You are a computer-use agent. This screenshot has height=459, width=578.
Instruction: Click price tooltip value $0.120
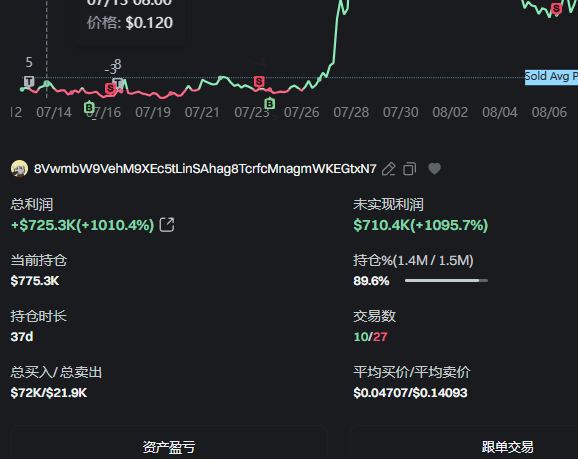(x=149, y=23)
